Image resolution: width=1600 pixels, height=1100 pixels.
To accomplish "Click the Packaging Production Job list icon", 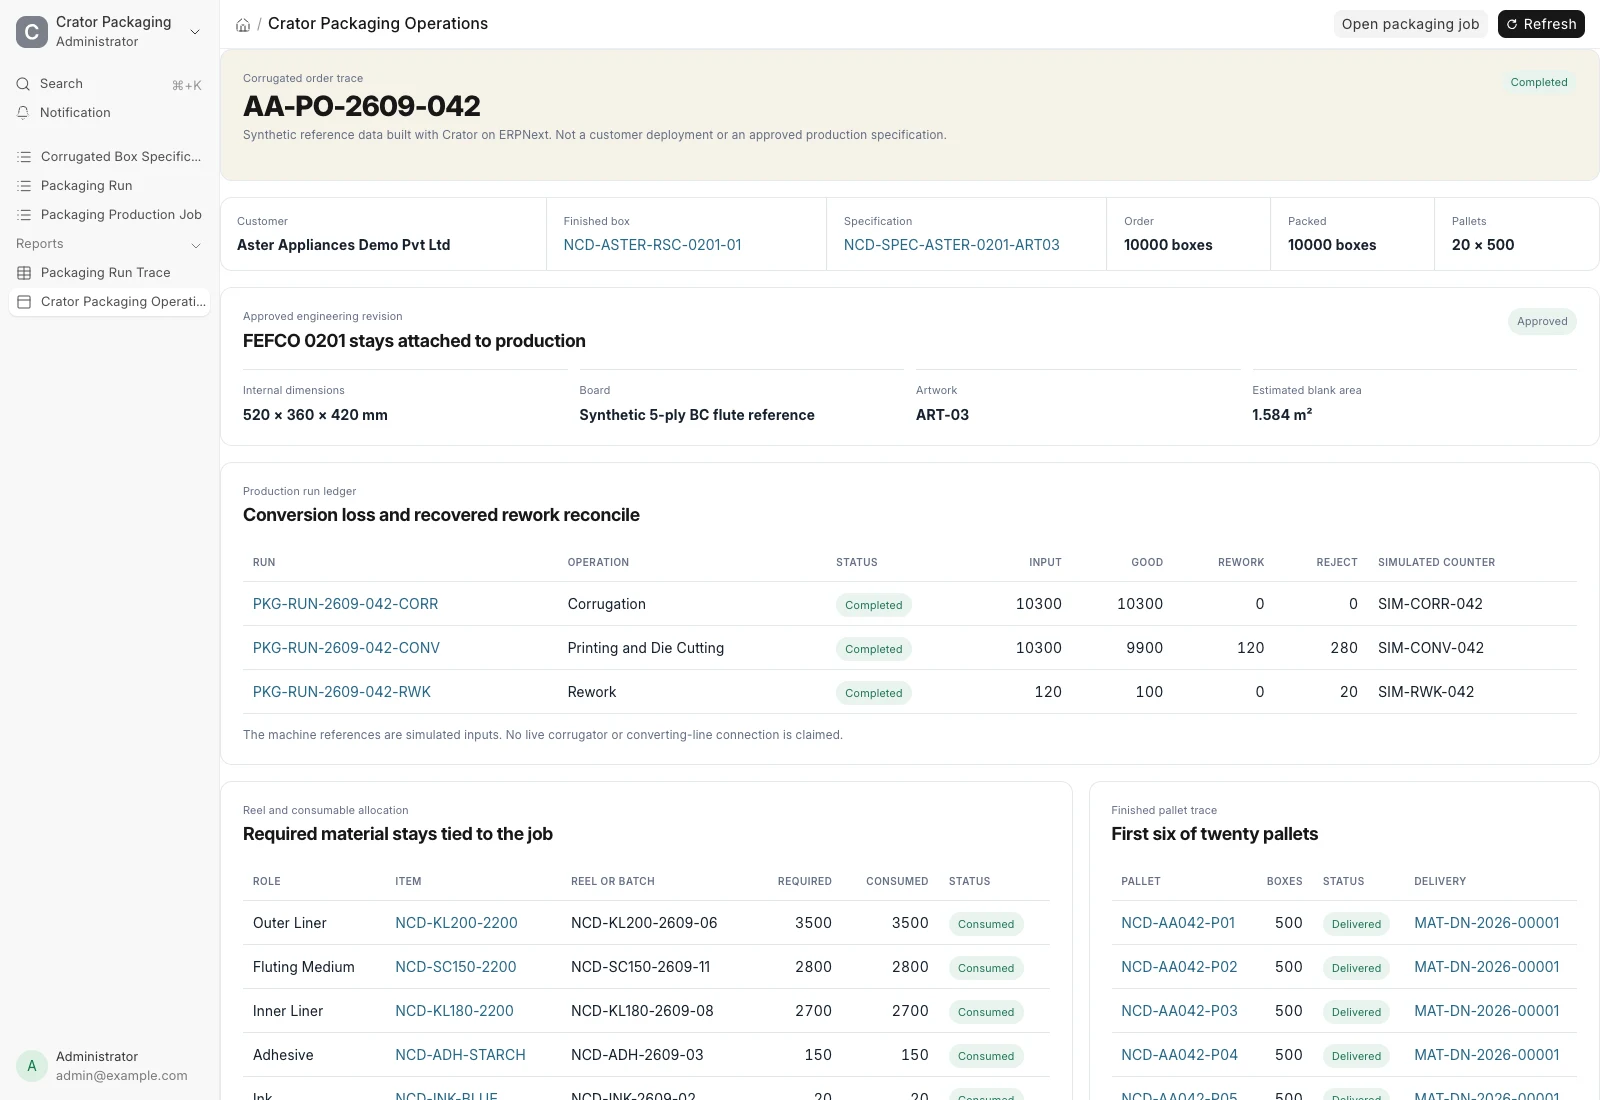I will pos(25,215).
